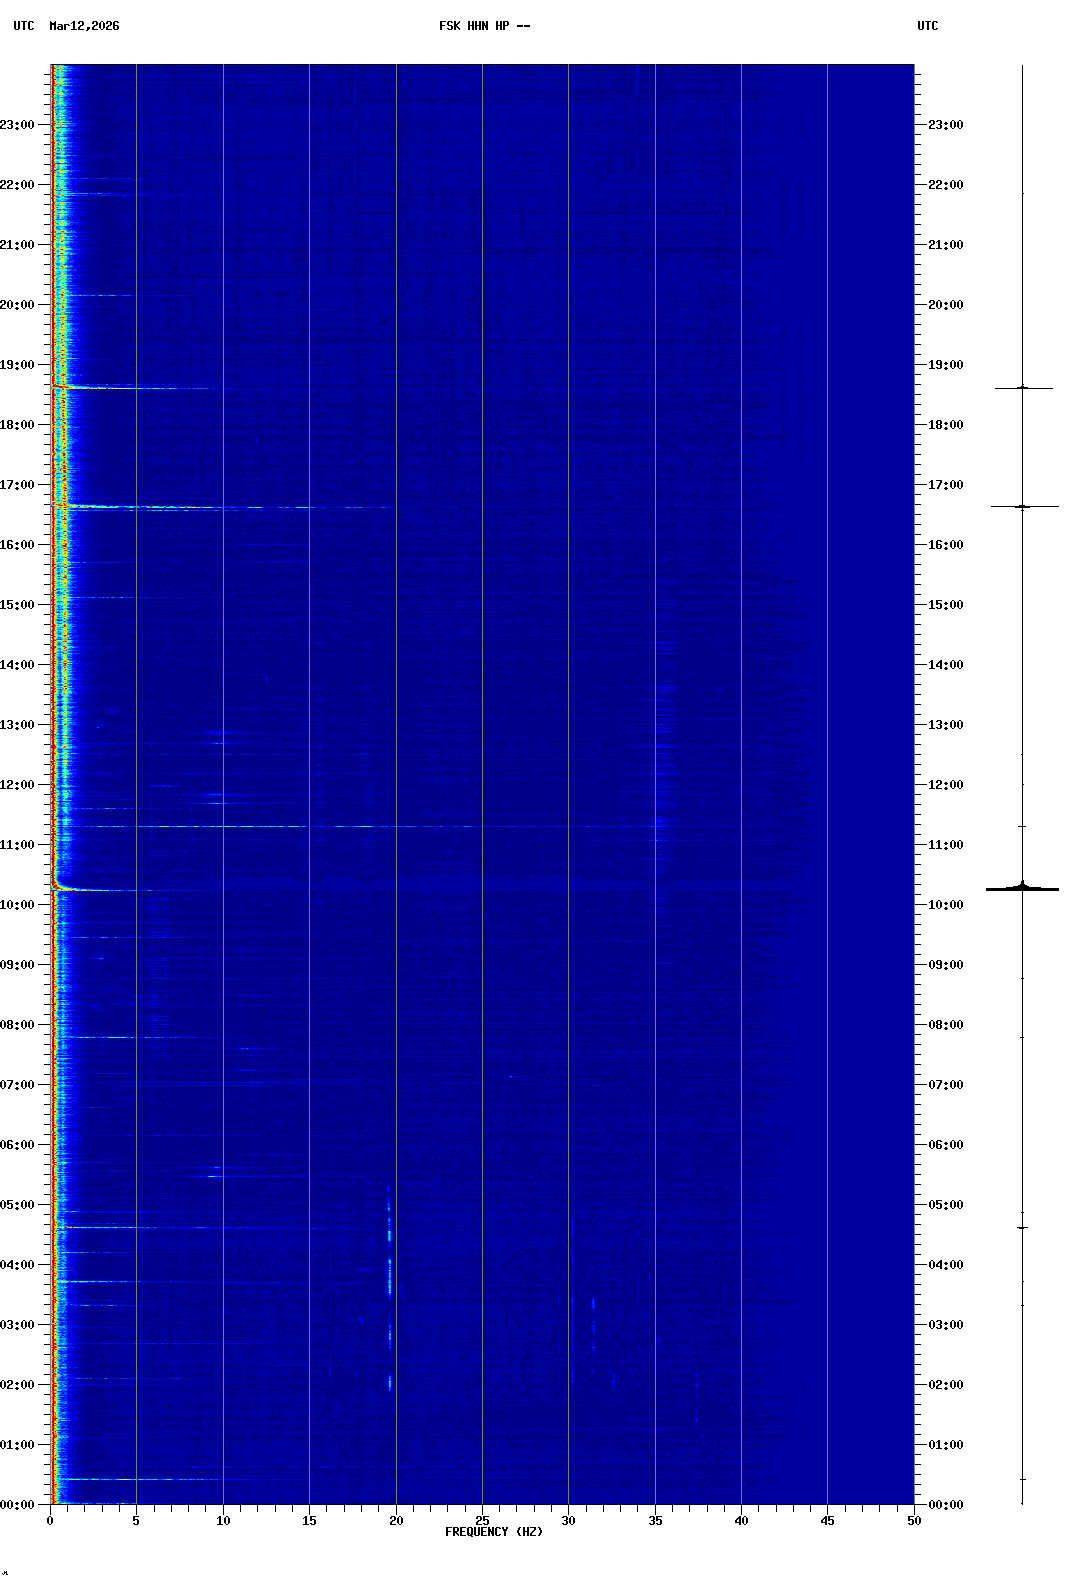
Task: Click the seismogram spike just after 18:30
Action: pyautogui.click(x=1022, y=388)
